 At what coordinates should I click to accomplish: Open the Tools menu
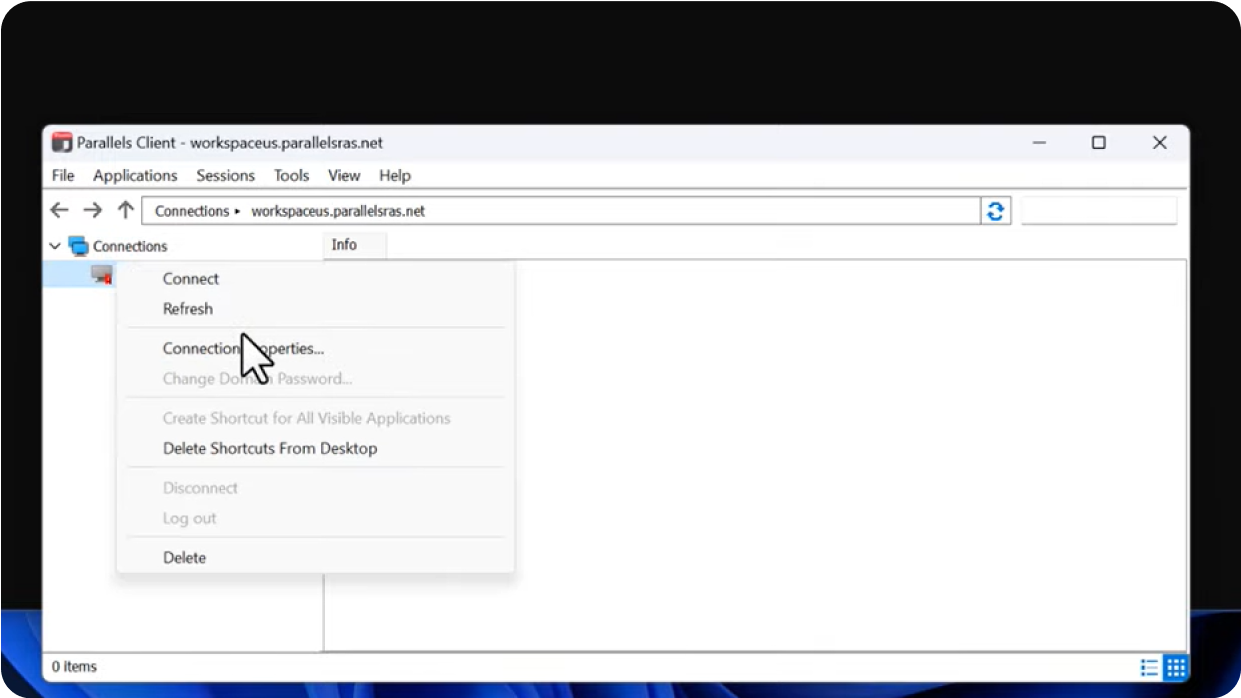tap(291, 175)
